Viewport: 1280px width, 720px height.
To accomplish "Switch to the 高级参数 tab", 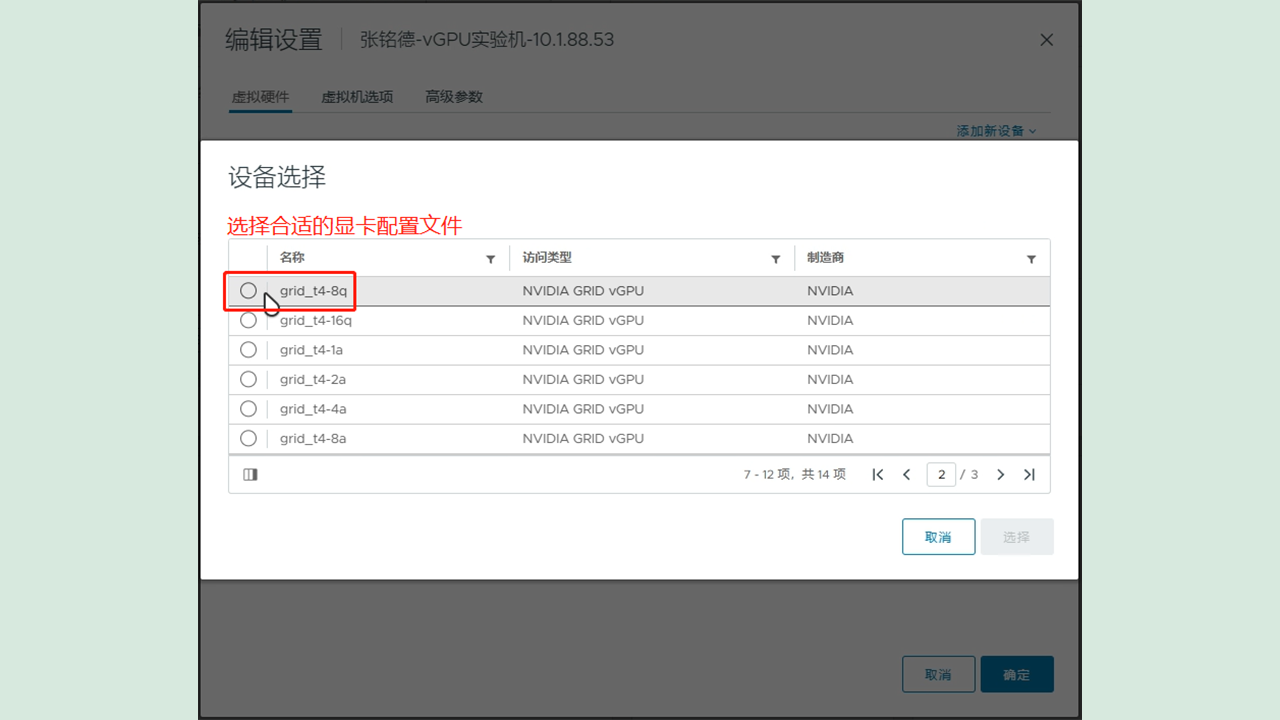I will tap(454, 97).
